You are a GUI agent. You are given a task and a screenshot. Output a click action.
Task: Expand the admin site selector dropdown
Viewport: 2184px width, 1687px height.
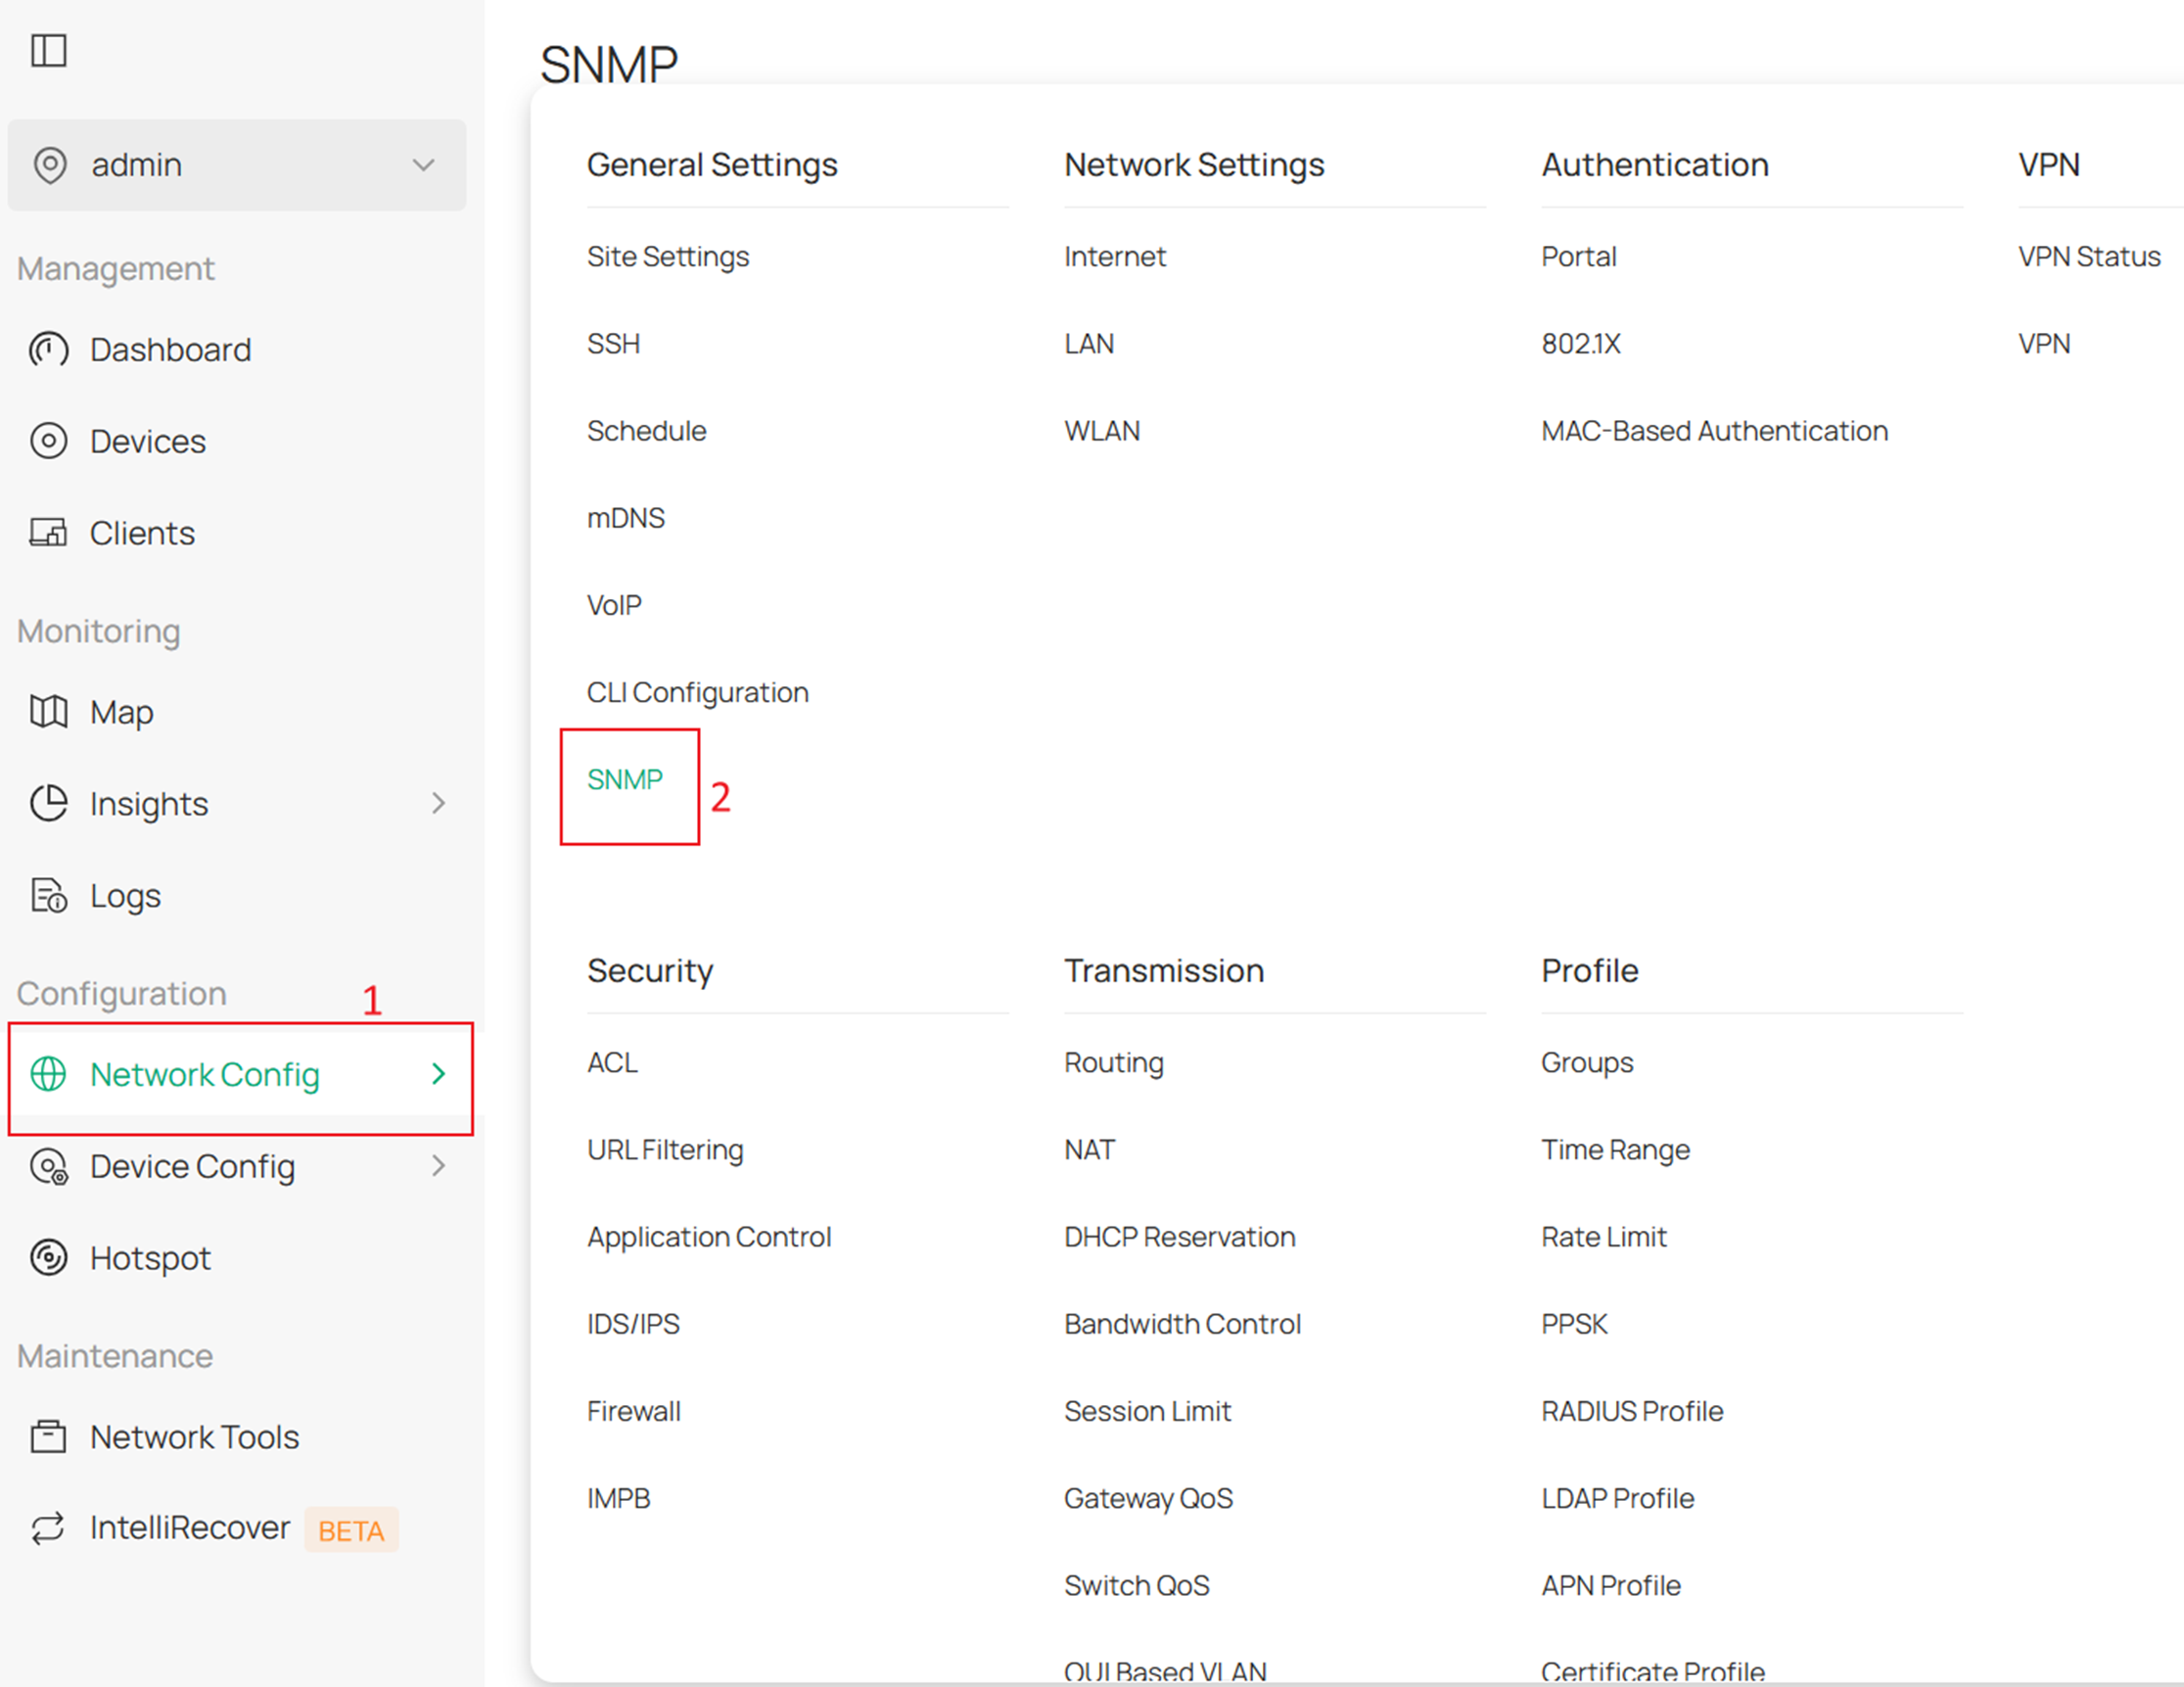click(423, 165)
